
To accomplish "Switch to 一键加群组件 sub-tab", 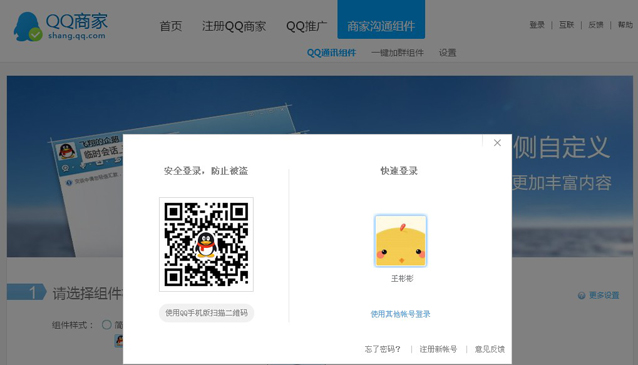I will click(397, 52).
